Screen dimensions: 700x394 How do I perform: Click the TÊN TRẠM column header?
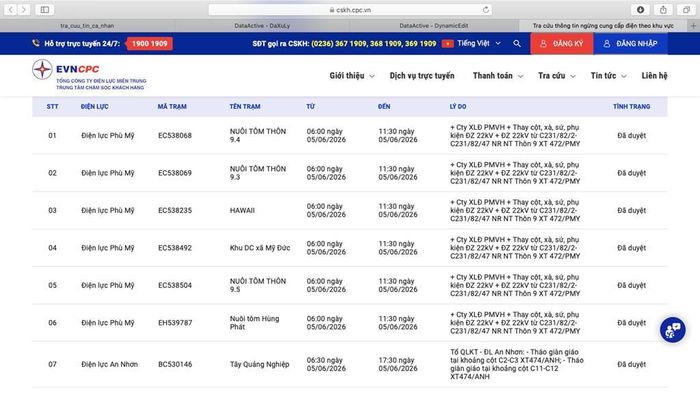click(x=245, y=107)
